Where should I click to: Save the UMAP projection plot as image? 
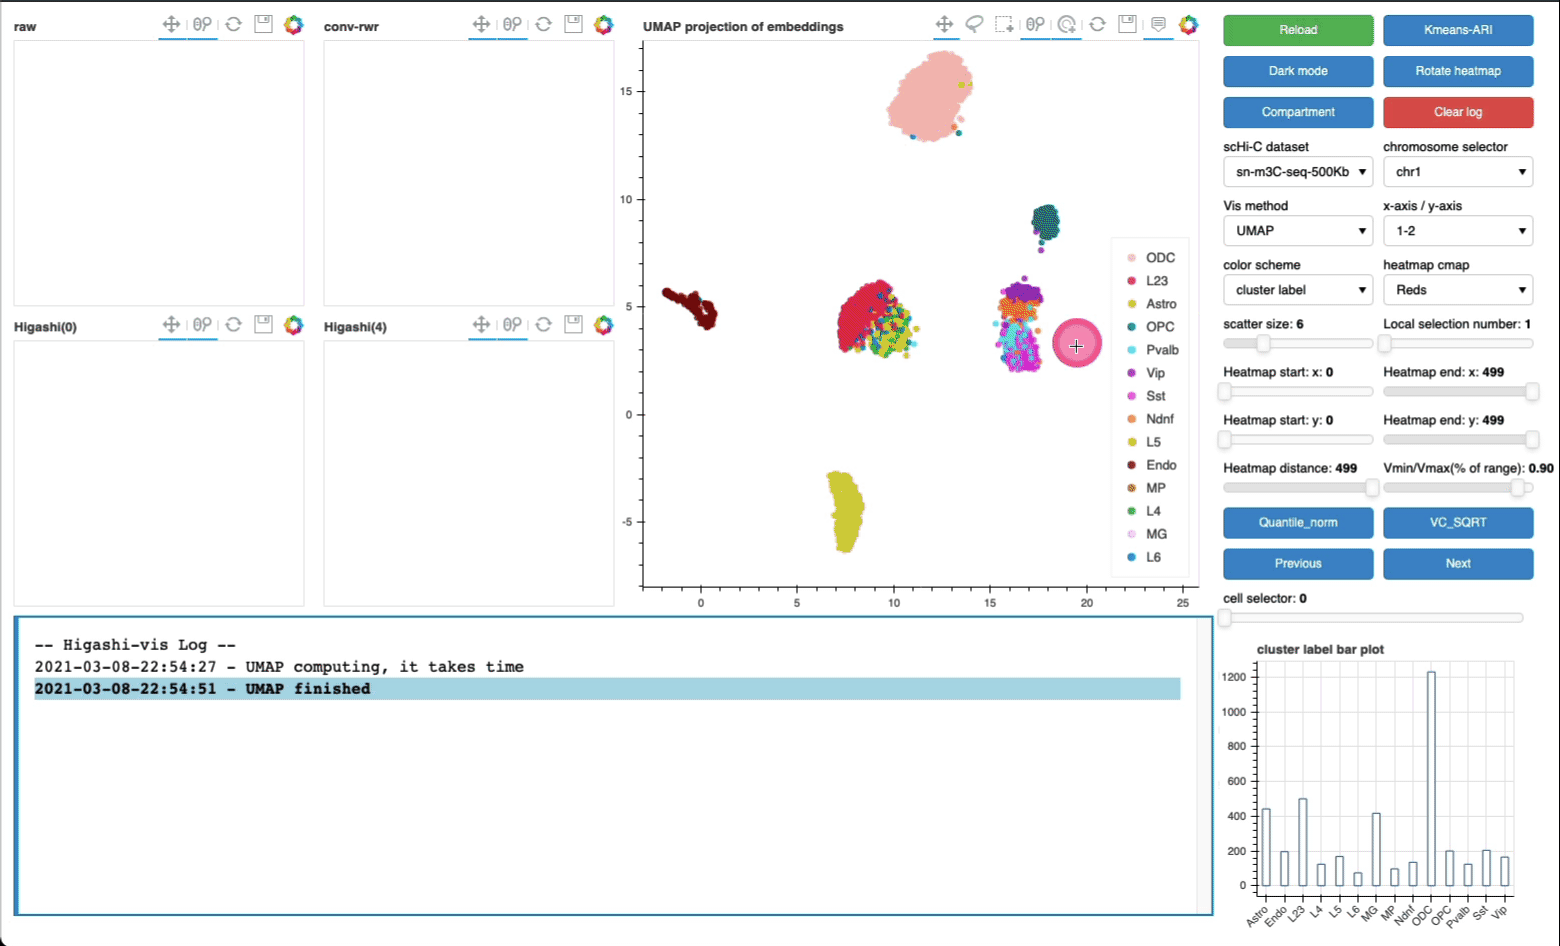pyautogui.click(x=1127, y=25)
